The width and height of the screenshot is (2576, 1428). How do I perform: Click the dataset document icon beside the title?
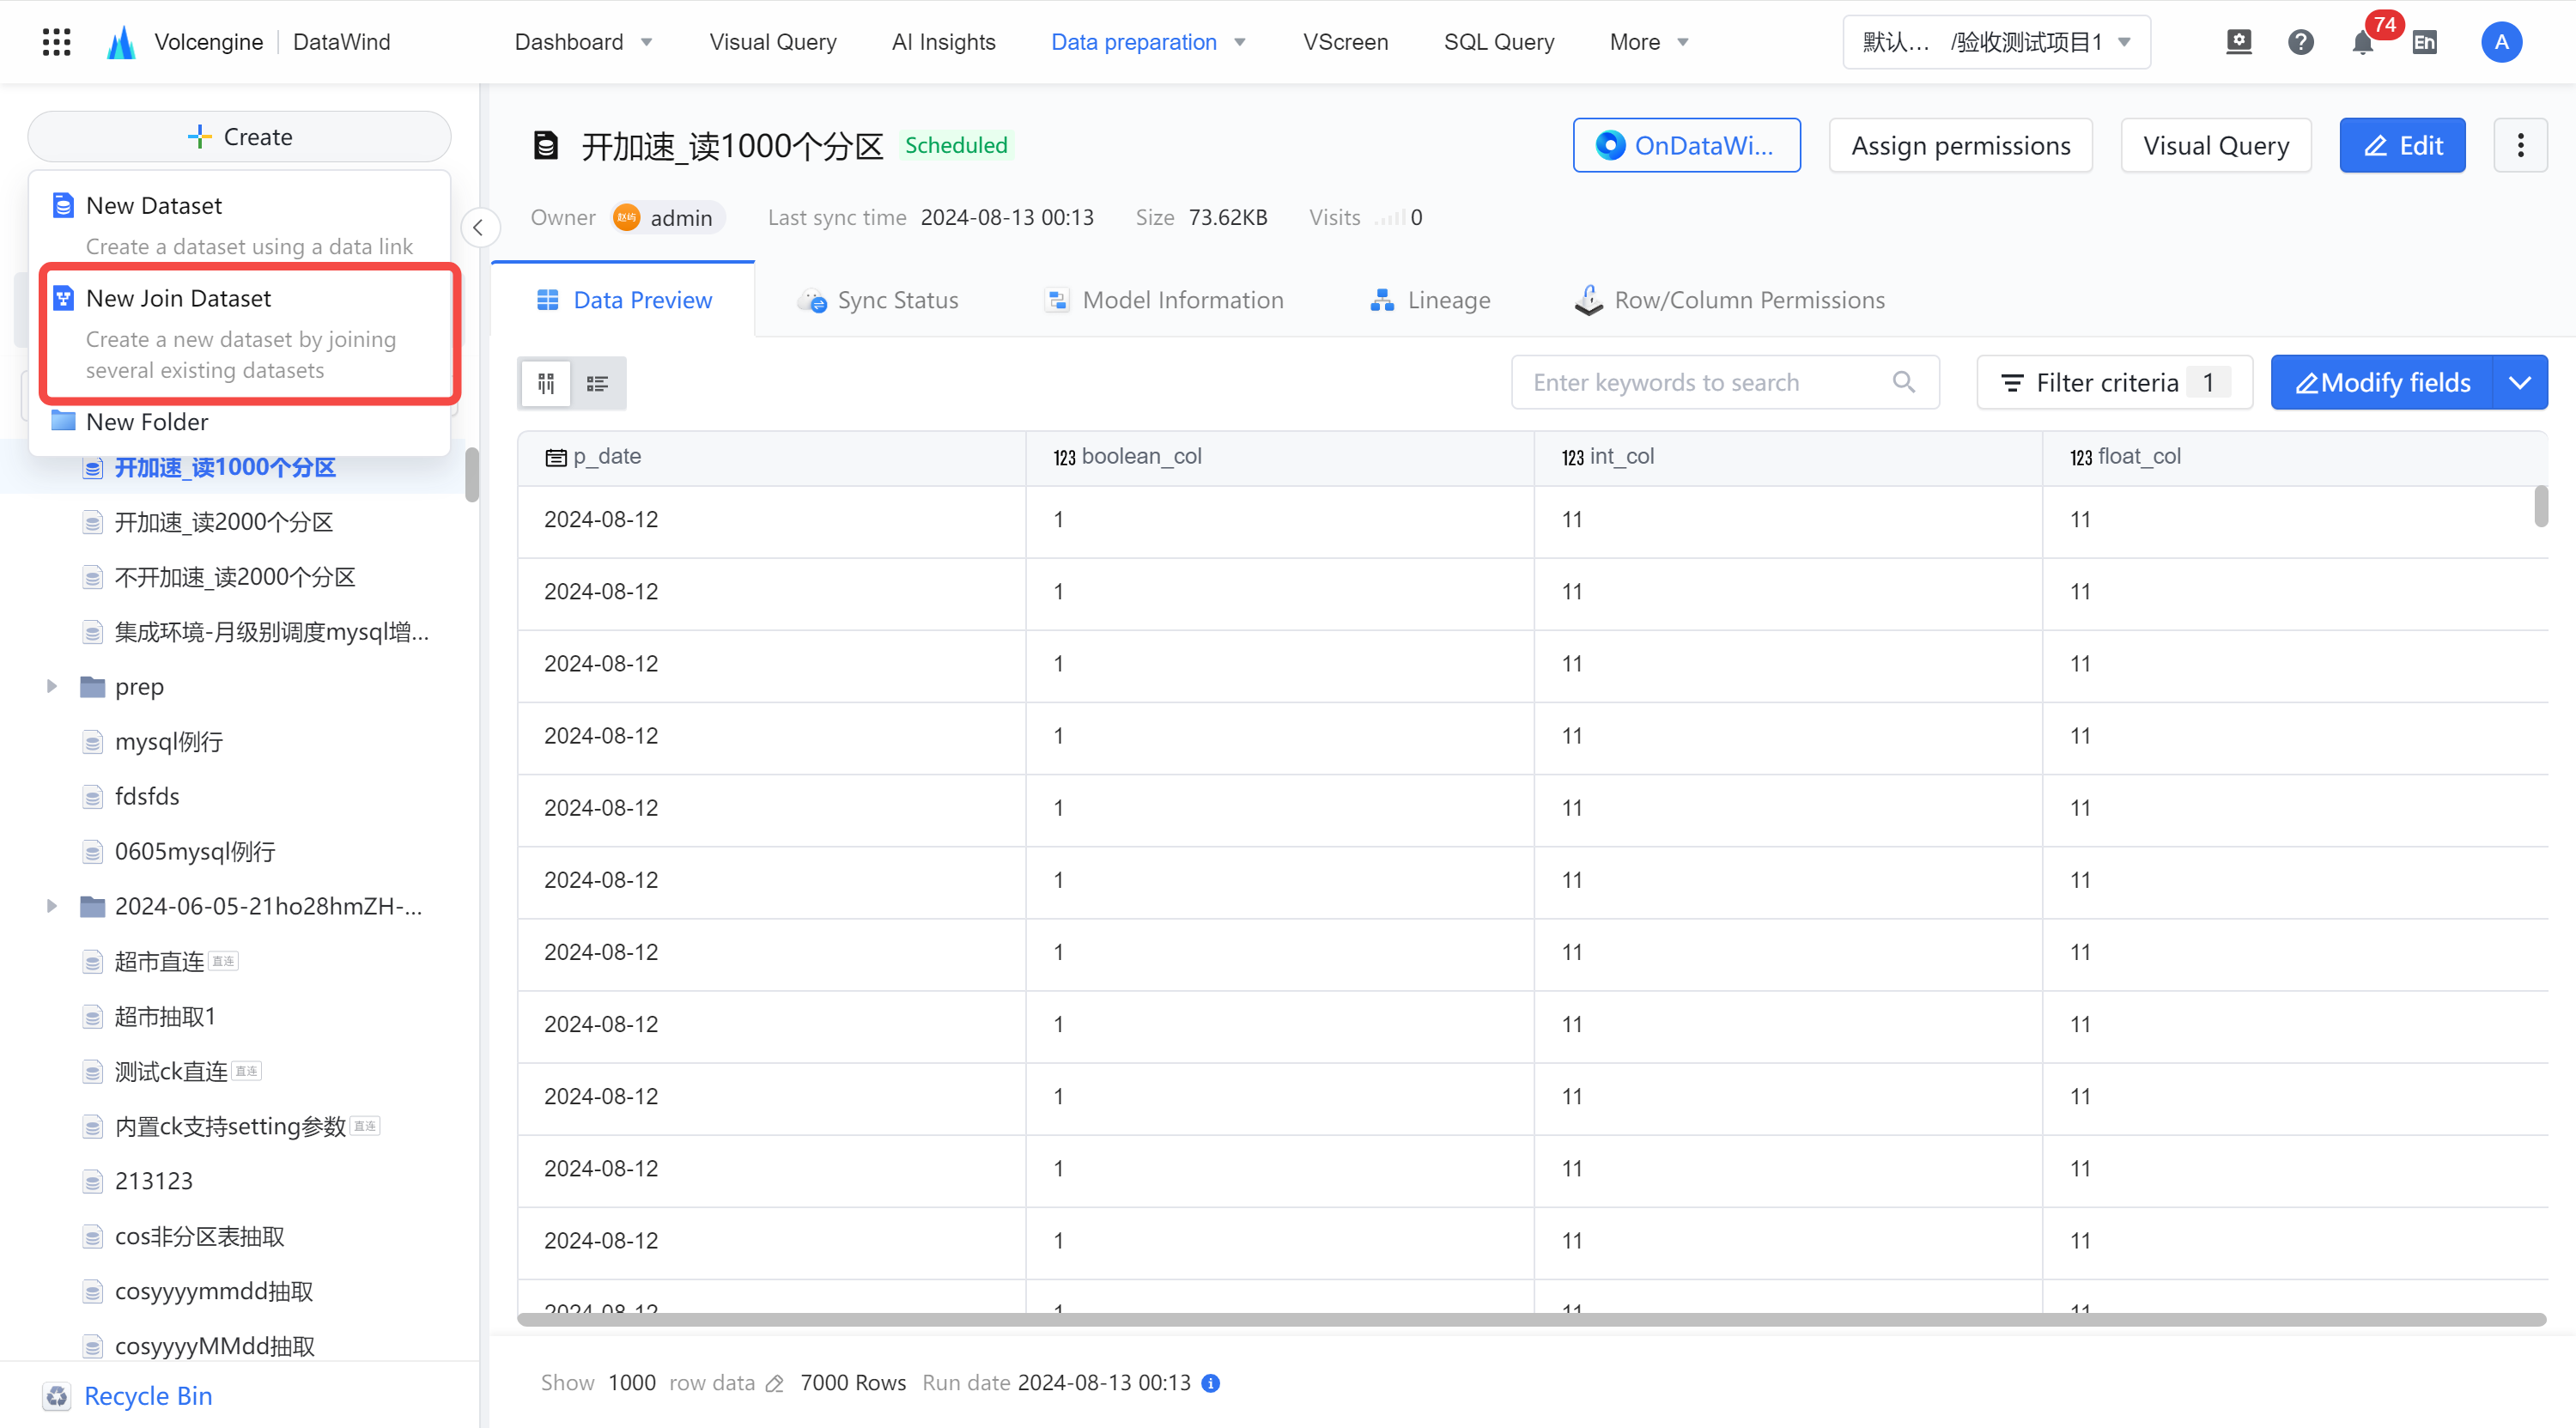point(546,145)
